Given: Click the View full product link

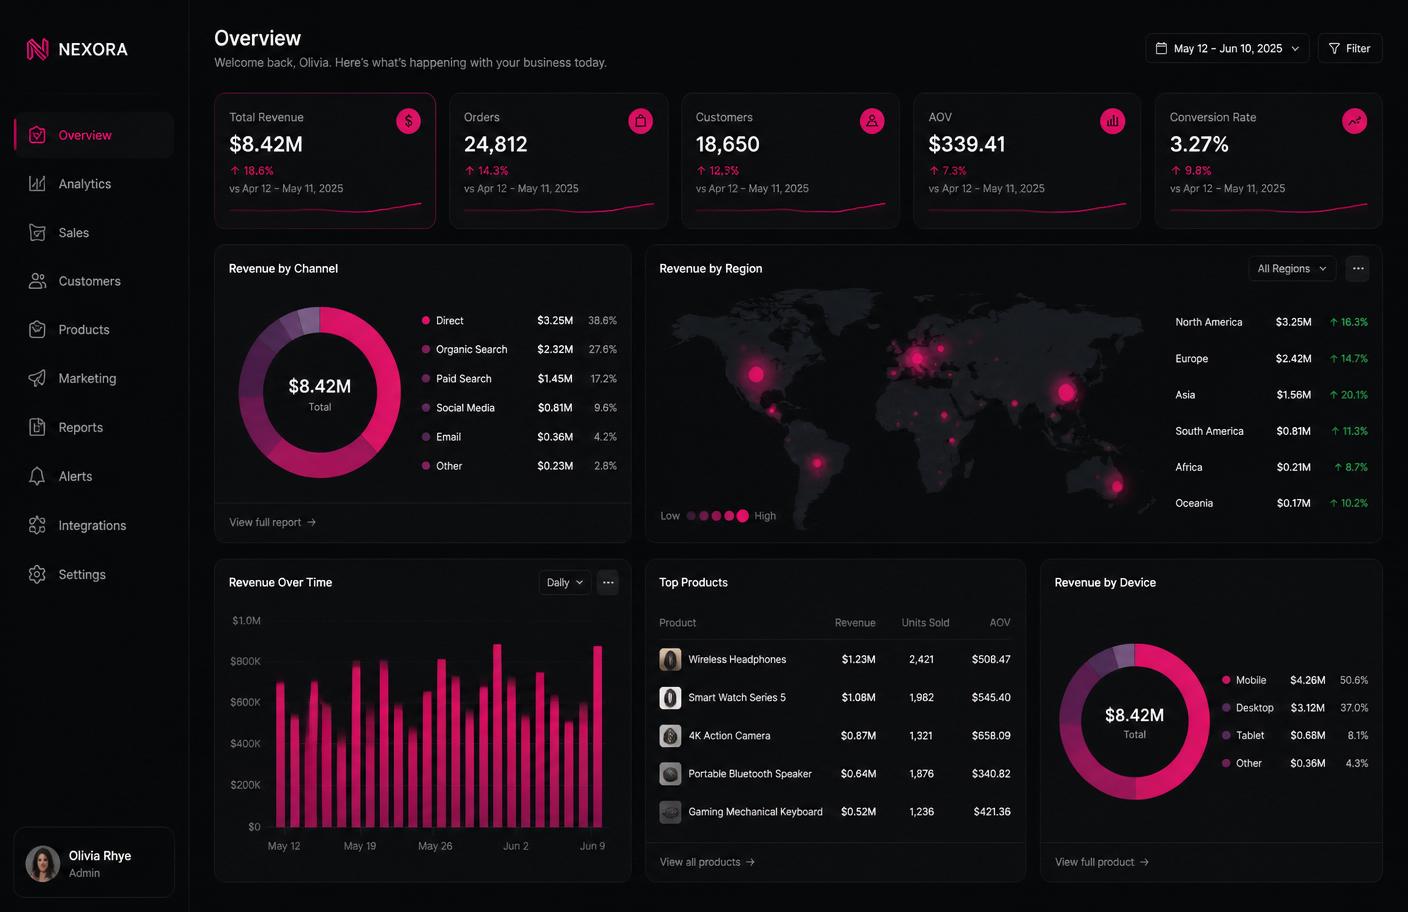Looking at the screenshot, I should tap(1102, 862).
